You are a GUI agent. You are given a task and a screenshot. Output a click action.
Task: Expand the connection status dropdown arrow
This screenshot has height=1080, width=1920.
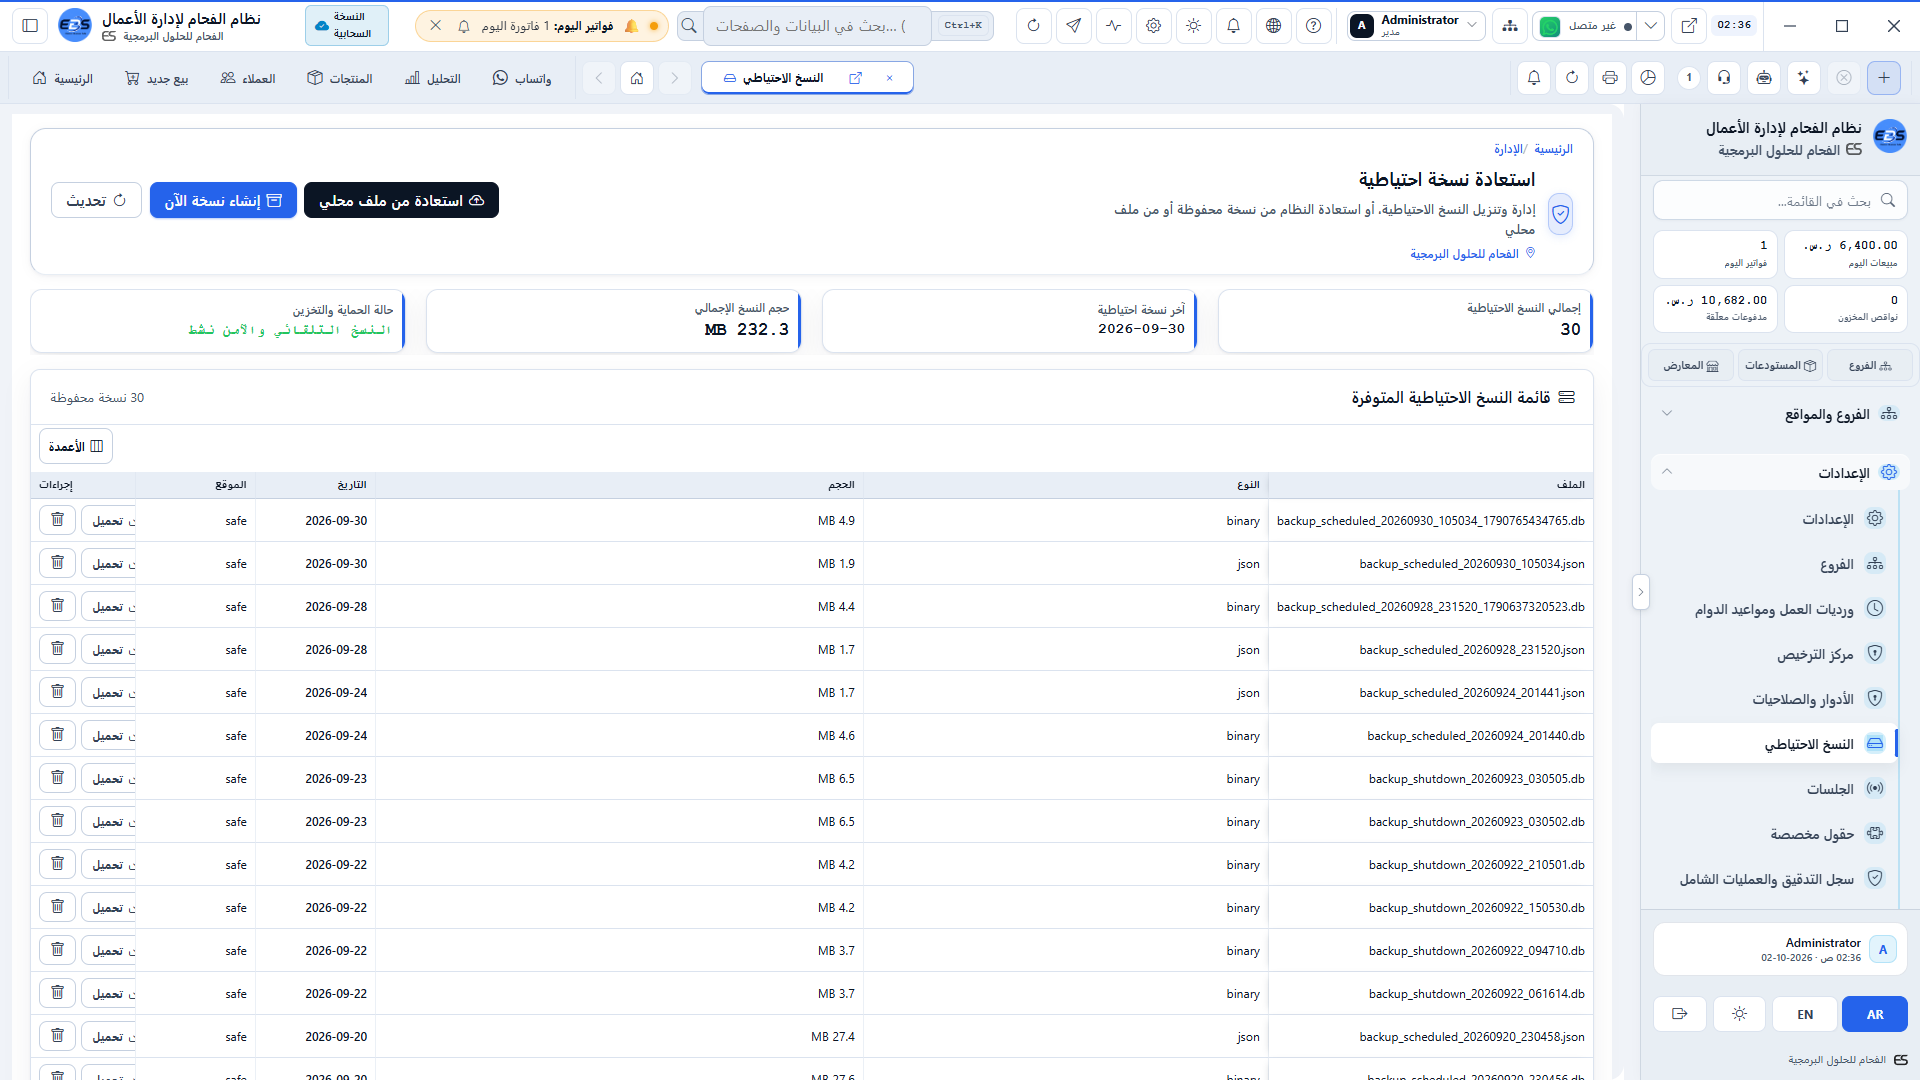click(1651, 26)
